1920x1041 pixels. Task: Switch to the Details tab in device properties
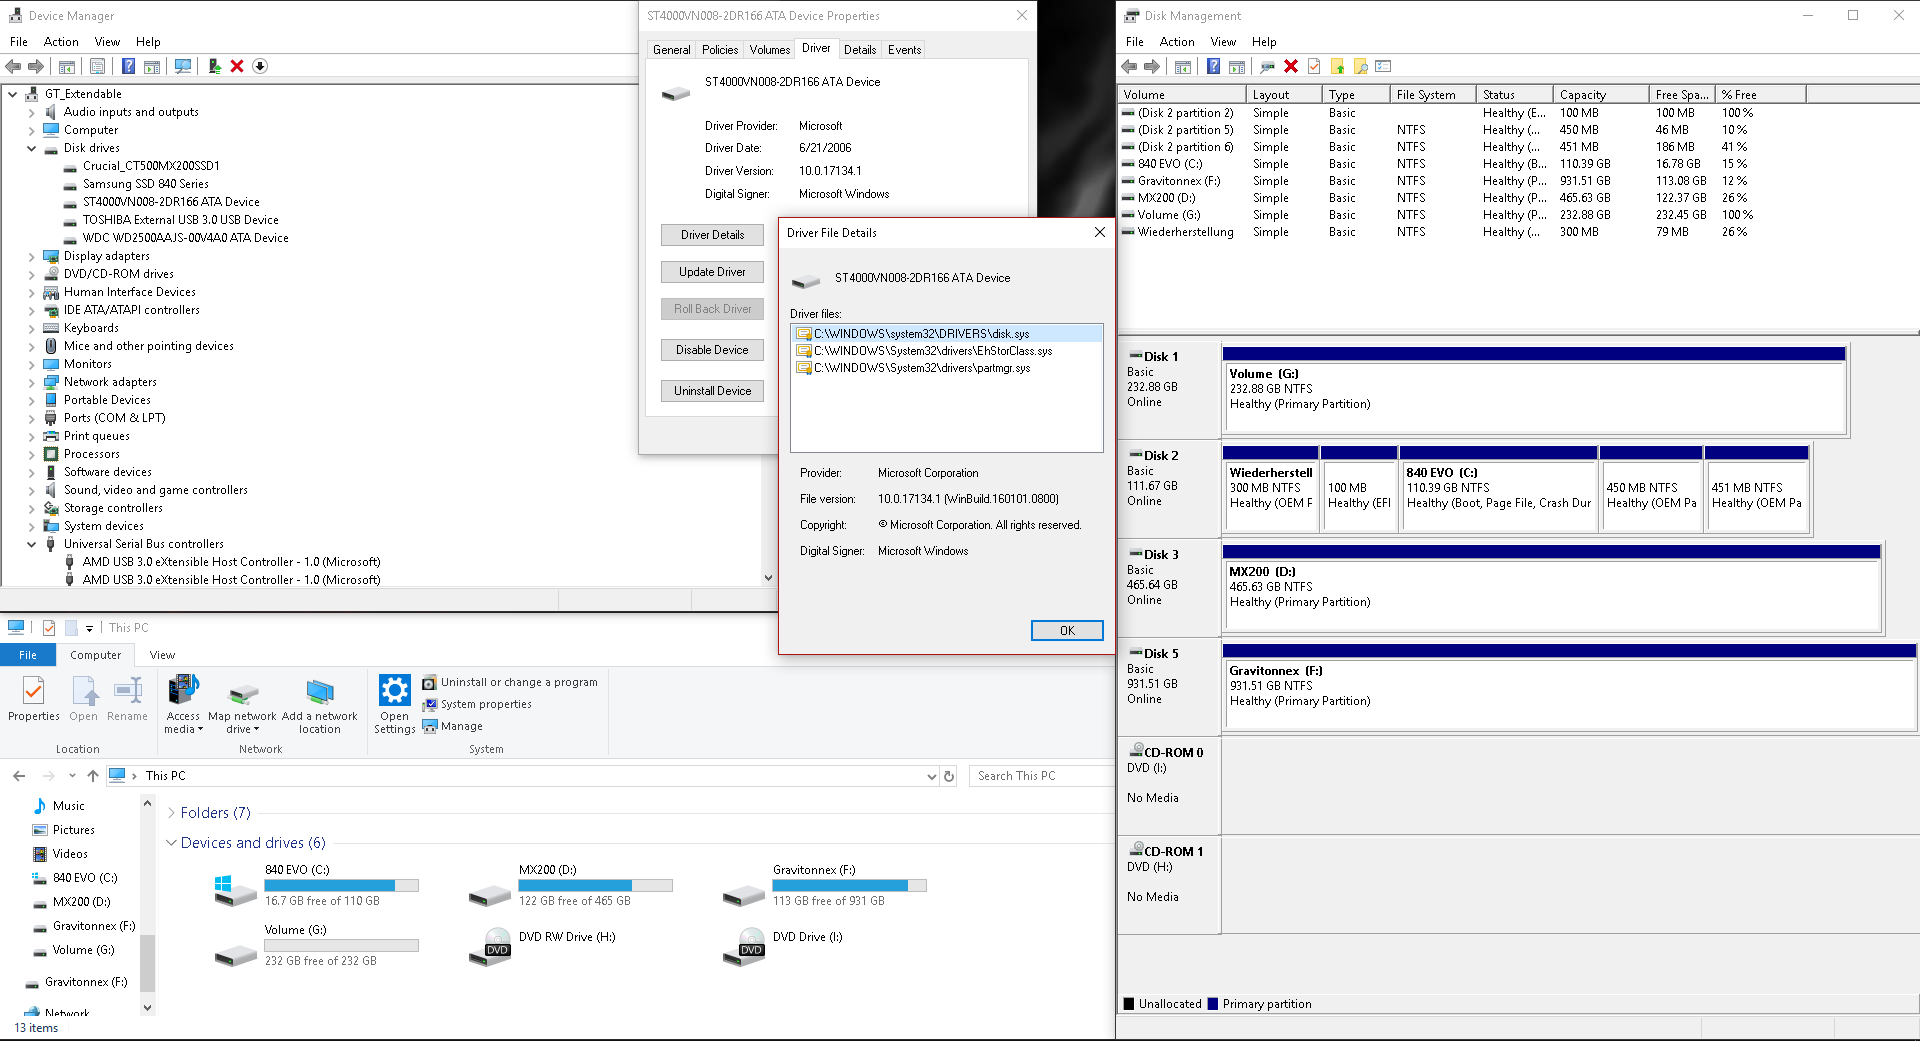pyautogui.click(x=860, y=50)
